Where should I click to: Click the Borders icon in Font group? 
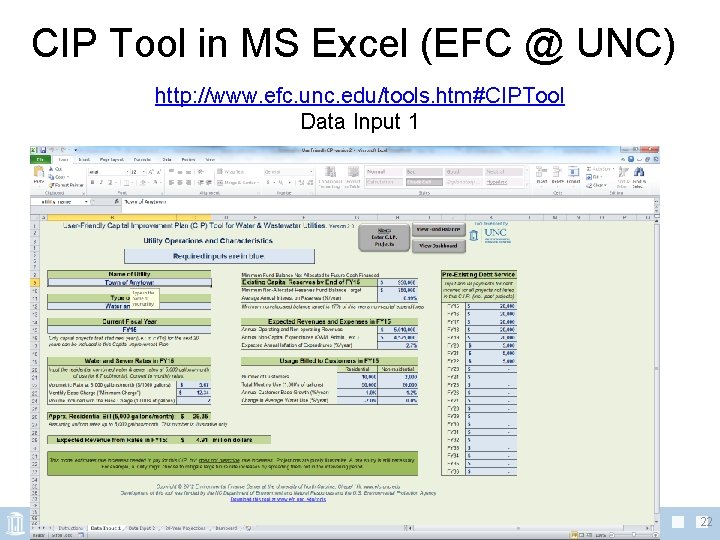pyautogui.click(x=126, y=182)
